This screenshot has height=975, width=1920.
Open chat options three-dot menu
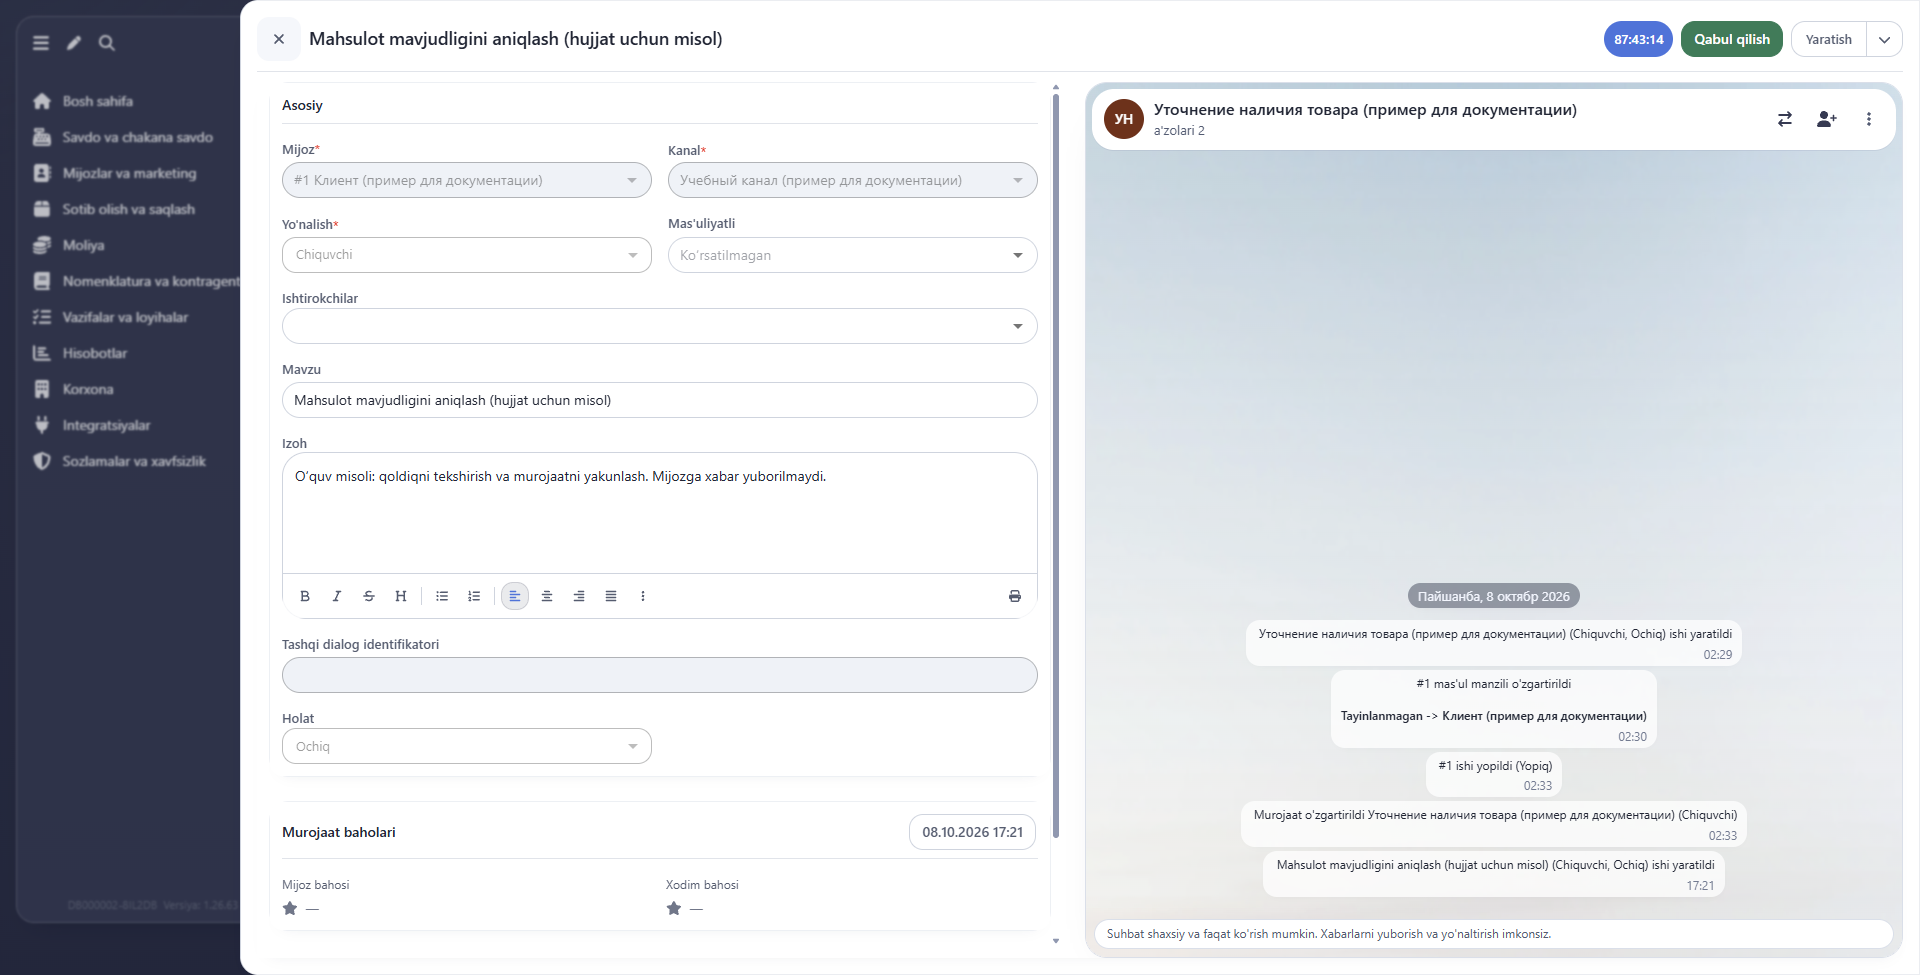pos(1869,119)
